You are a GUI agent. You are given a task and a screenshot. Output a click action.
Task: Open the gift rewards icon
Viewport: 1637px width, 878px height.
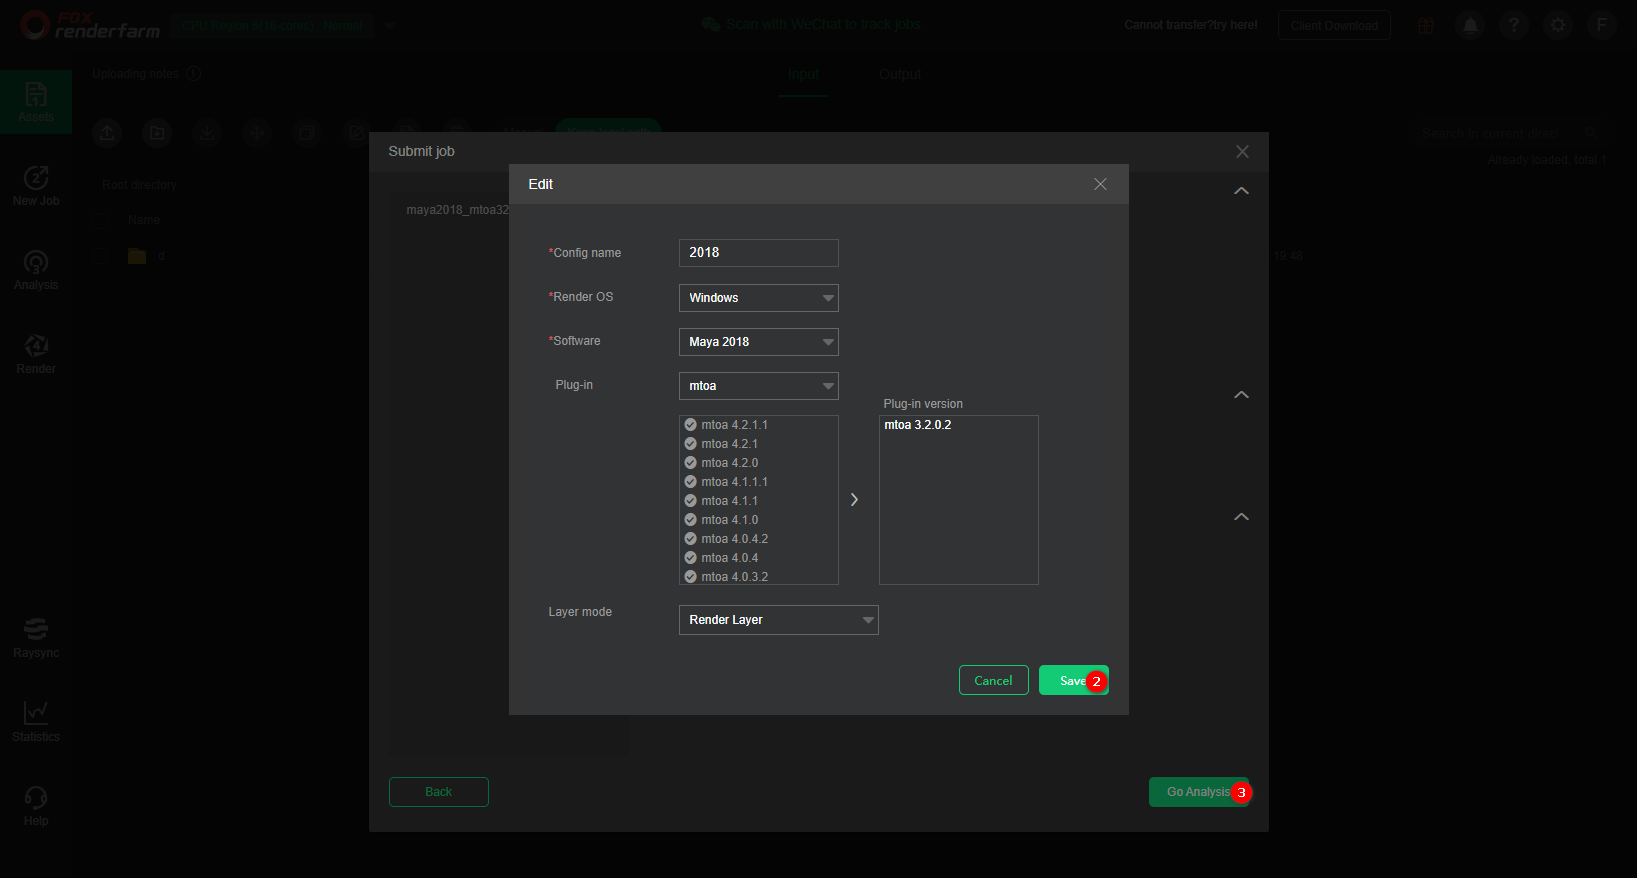tap(1426, 25)
